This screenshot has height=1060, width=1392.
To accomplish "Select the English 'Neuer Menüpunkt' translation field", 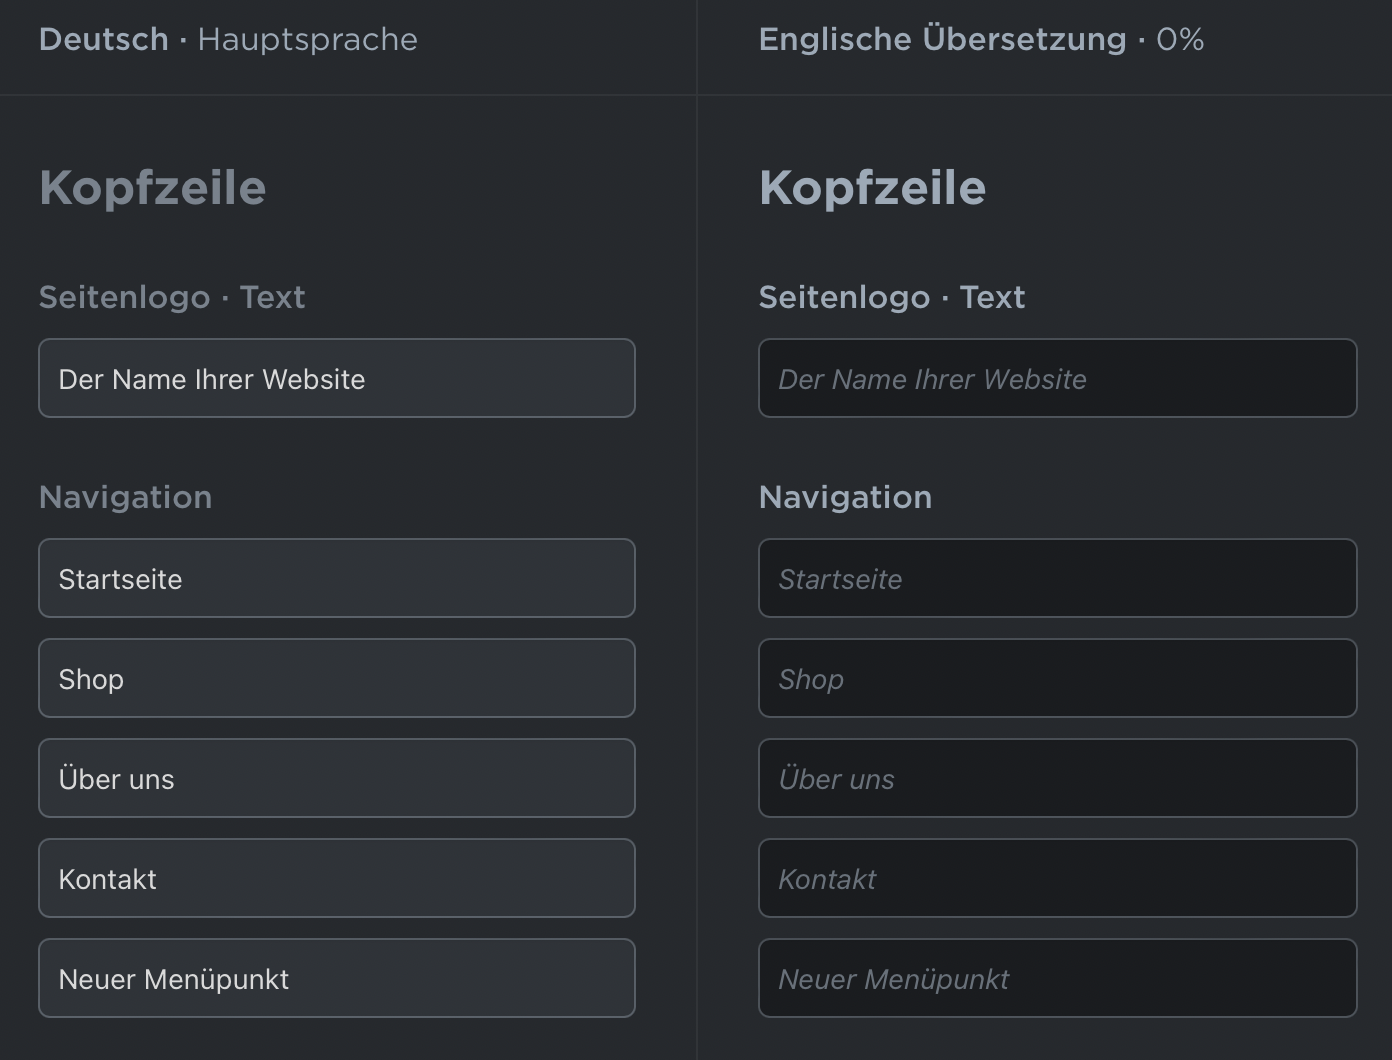I will pos(1058,978).
